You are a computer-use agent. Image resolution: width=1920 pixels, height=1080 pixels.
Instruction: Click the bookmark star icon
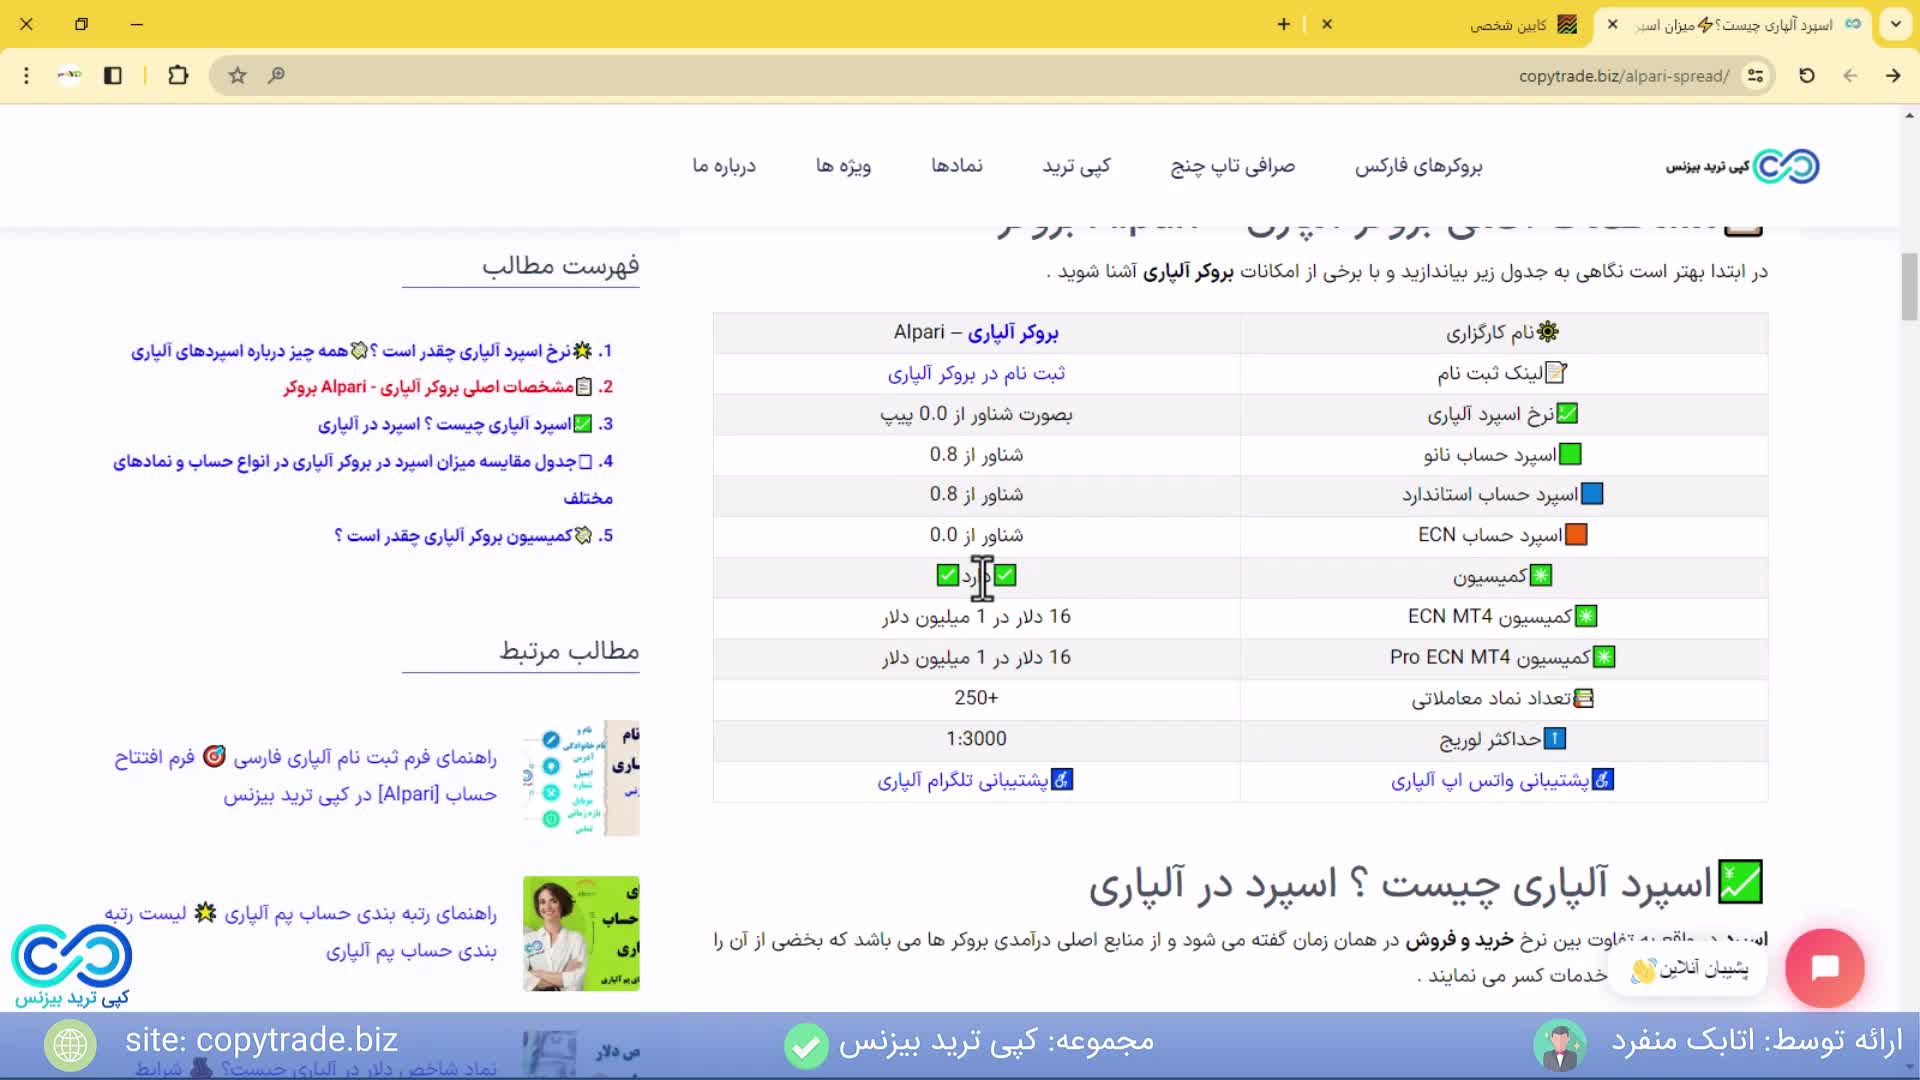[237, 75]
